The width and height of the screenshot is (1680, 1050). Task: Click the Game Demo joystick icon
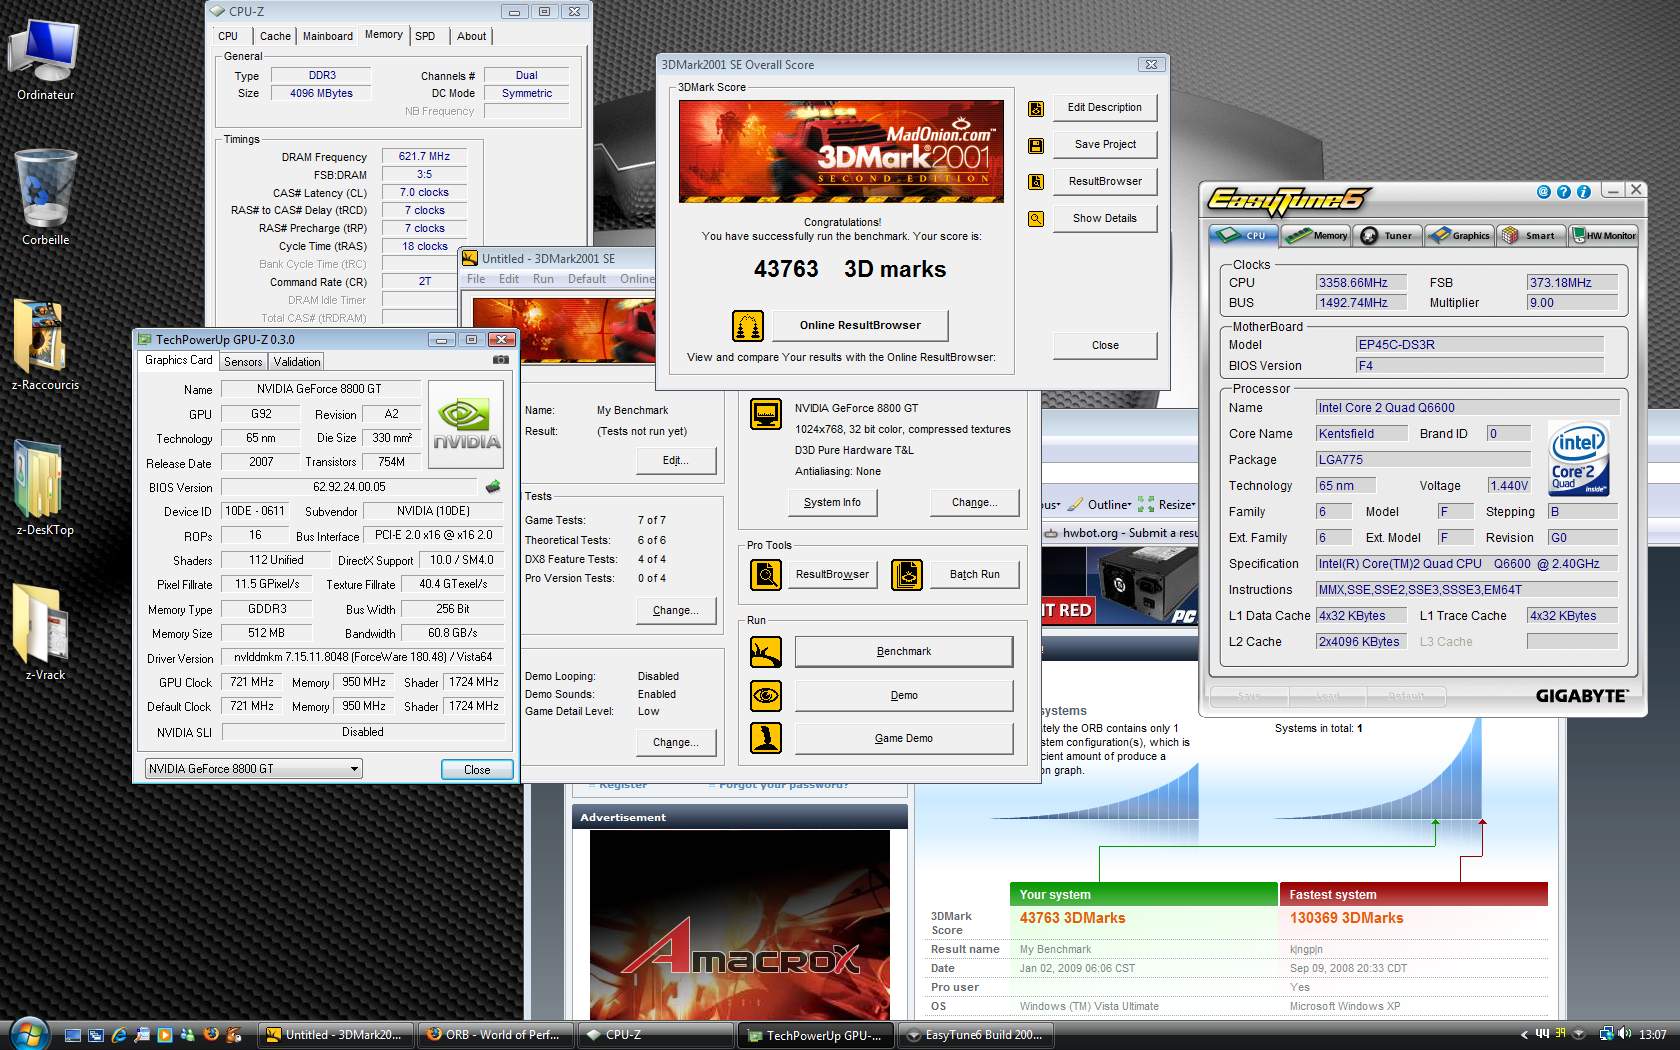pyautogui.click(x=766, y=738)
